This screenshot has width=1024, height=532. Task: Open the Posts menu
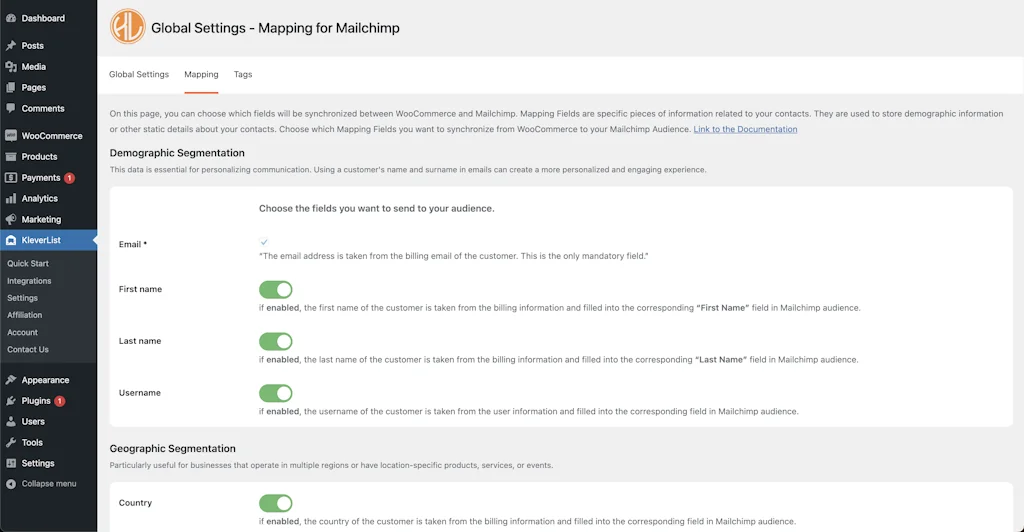[x=33, y=46]
